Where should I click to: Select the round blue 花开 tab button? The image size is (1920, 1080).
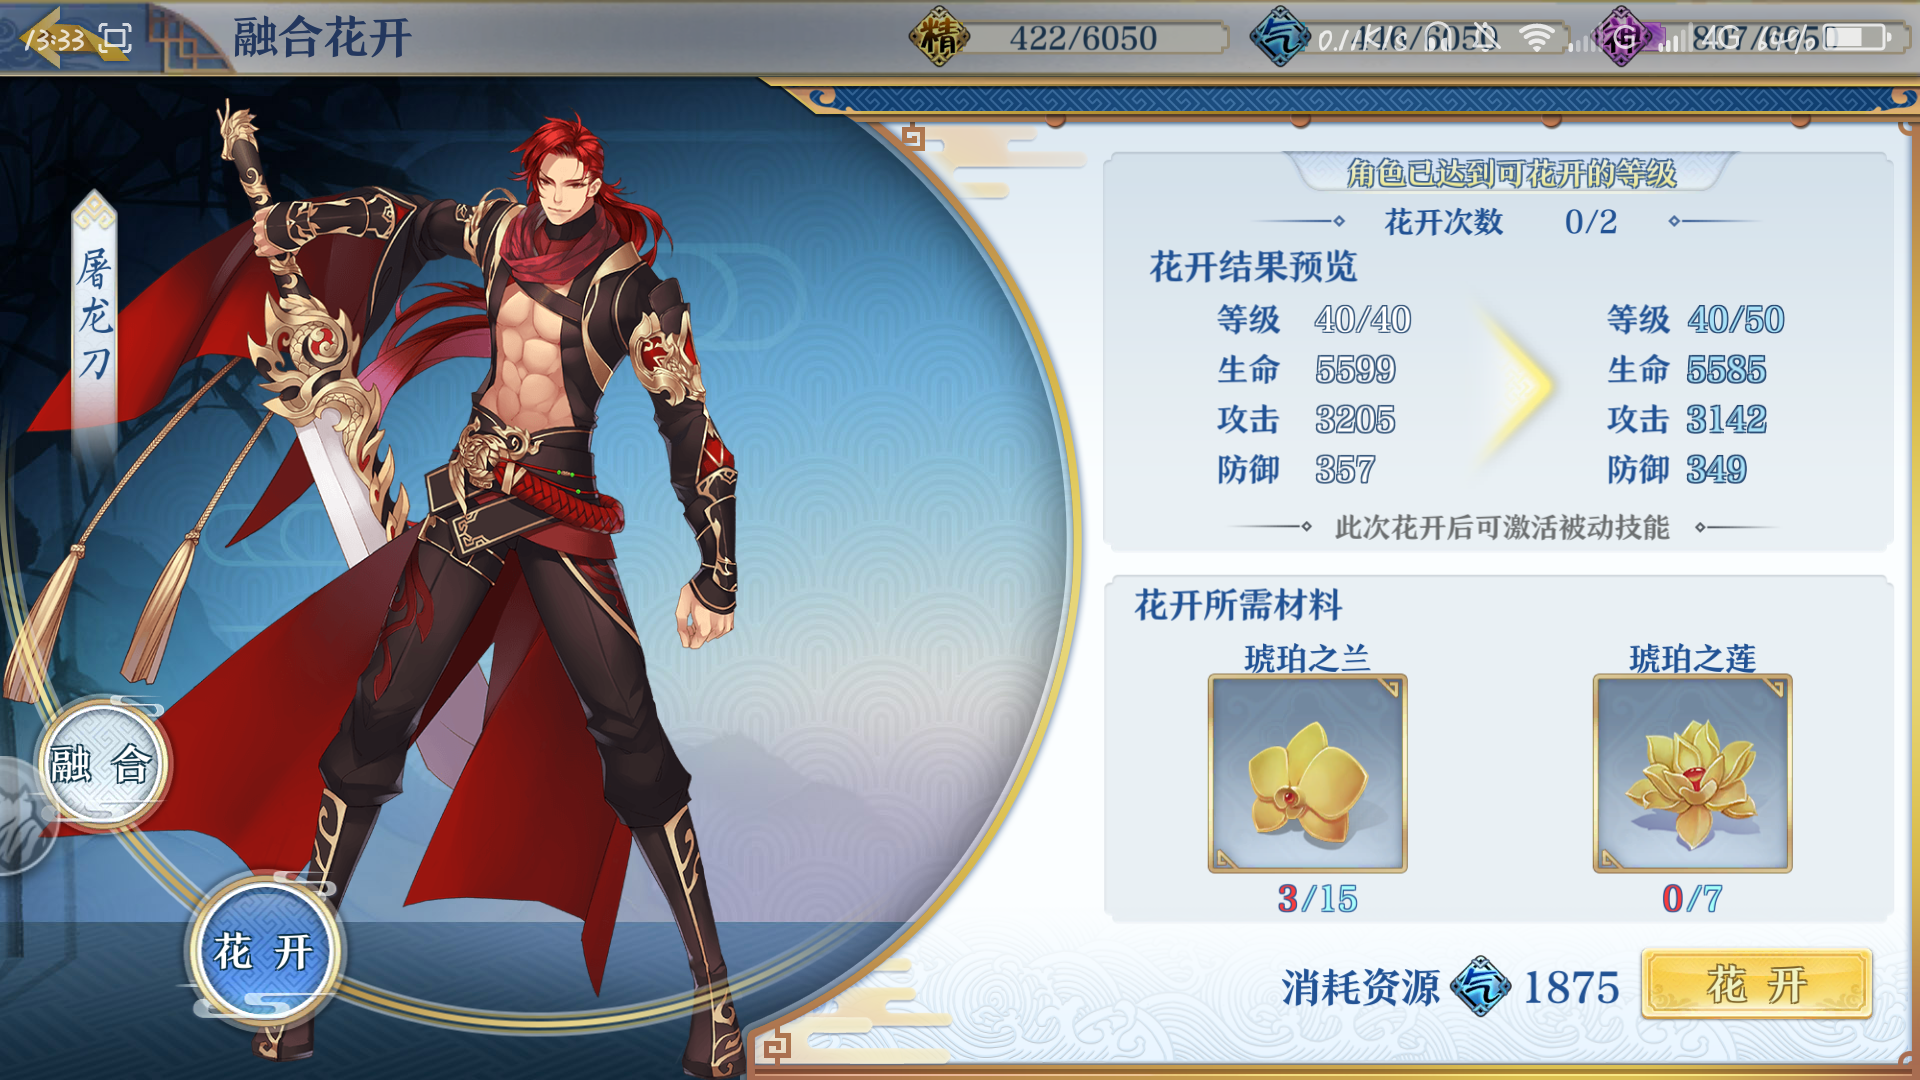tap(264, 950)
